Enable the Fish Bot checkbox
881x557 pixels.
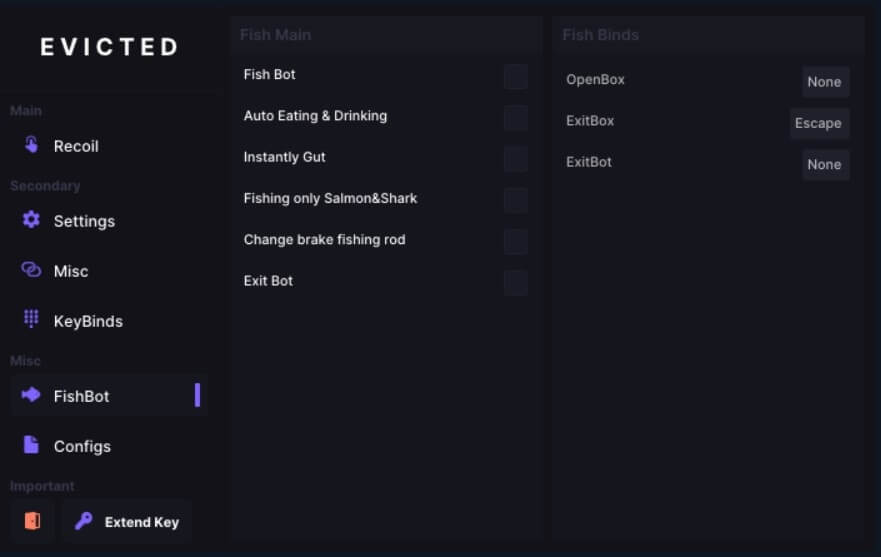point(515,76)
